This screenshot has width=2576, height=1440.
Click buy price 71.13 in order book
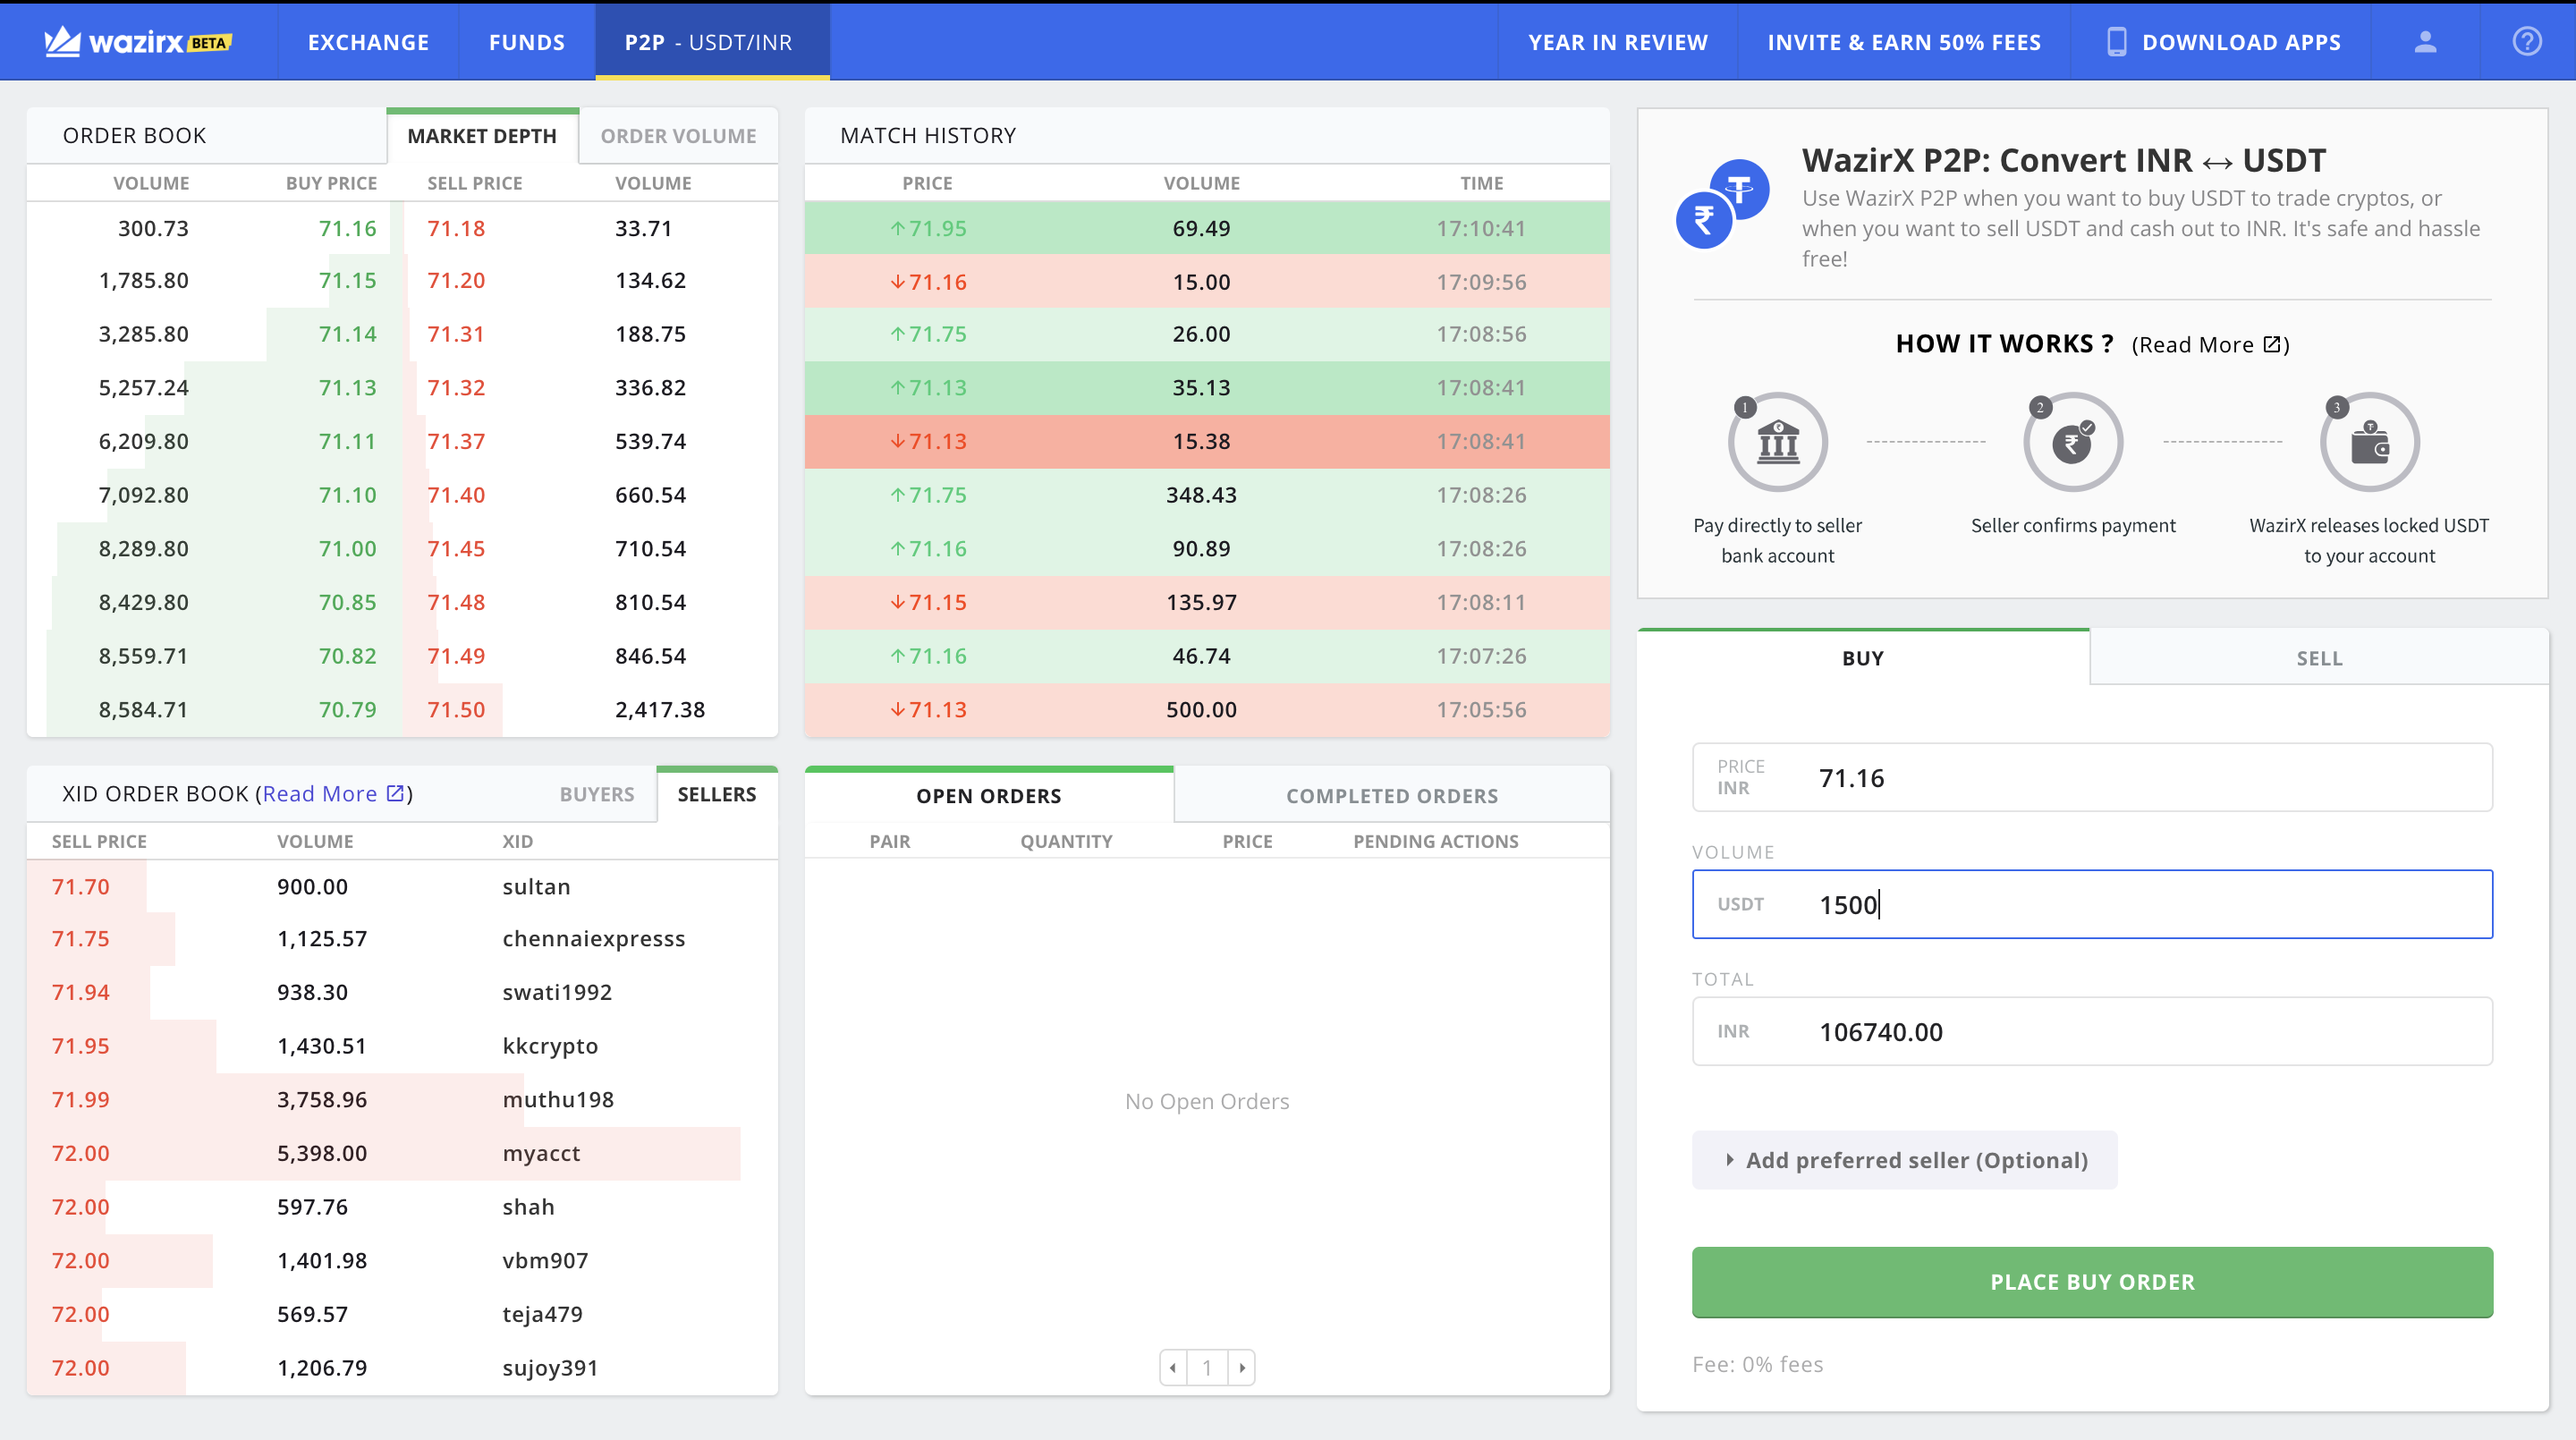click(347, 387)
